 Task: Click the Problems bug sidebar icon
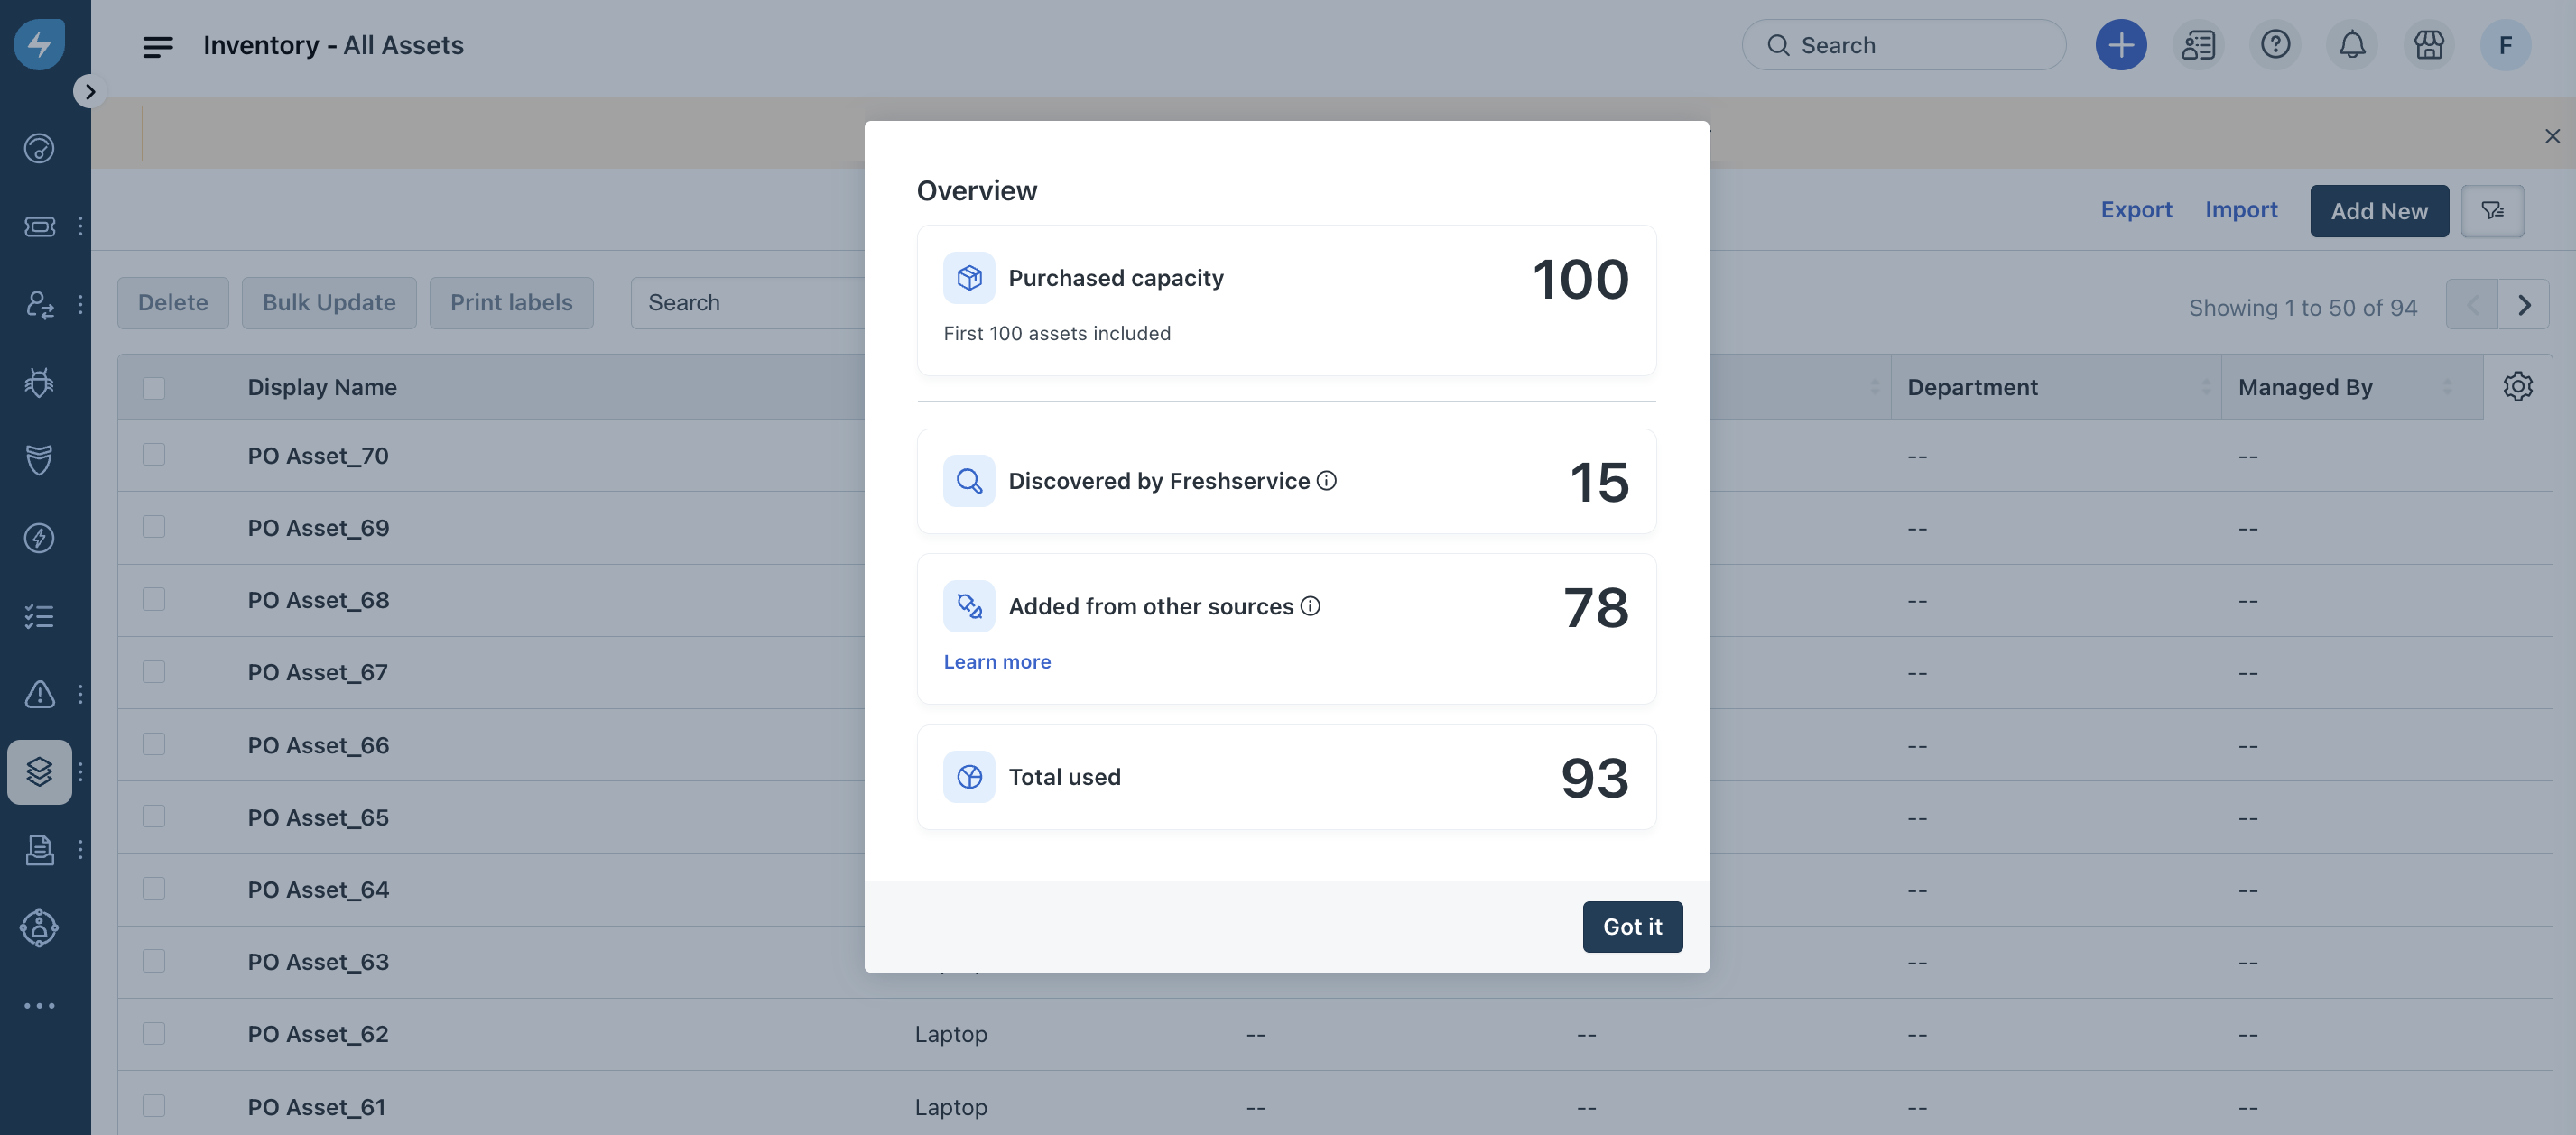pos(39,382)
